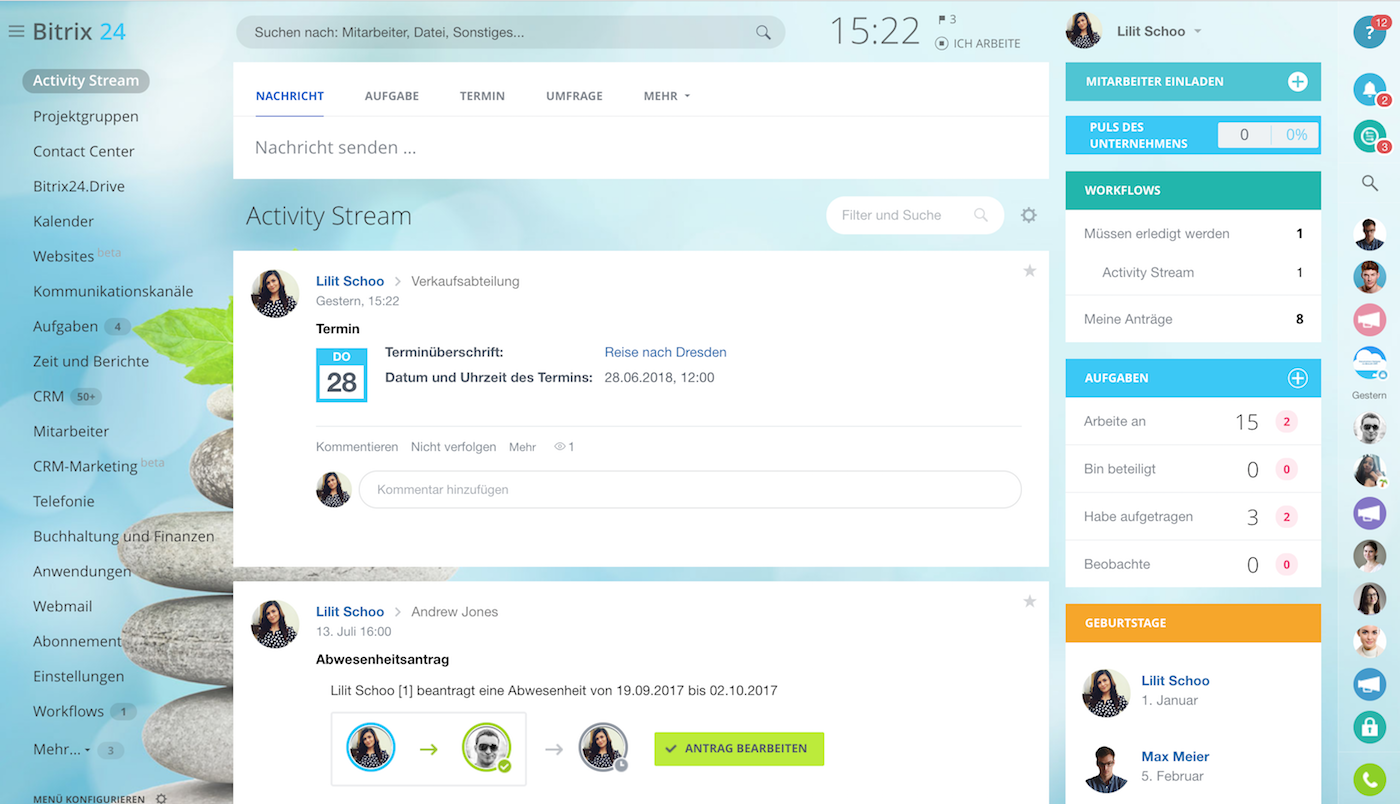This screenshot has height=804, width=1400.
Task: Open the Beobachte tasks row
Action: pyautogui.click(x=1193, y=564)
